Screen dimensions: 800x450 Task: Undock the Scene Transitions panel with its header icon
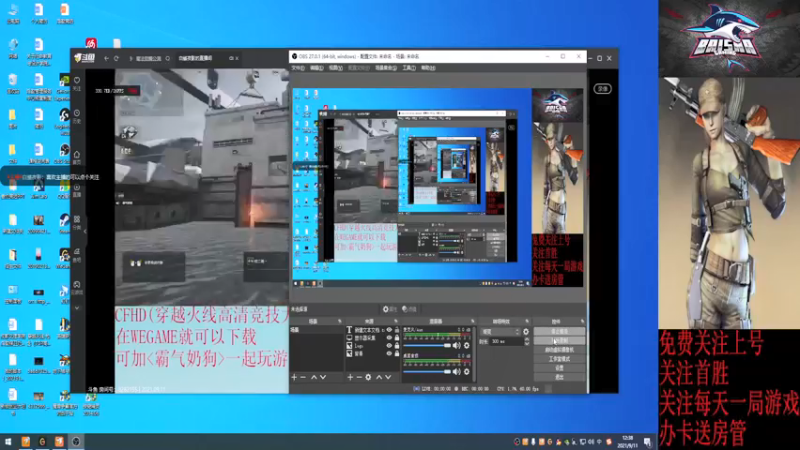coord(527,320)
